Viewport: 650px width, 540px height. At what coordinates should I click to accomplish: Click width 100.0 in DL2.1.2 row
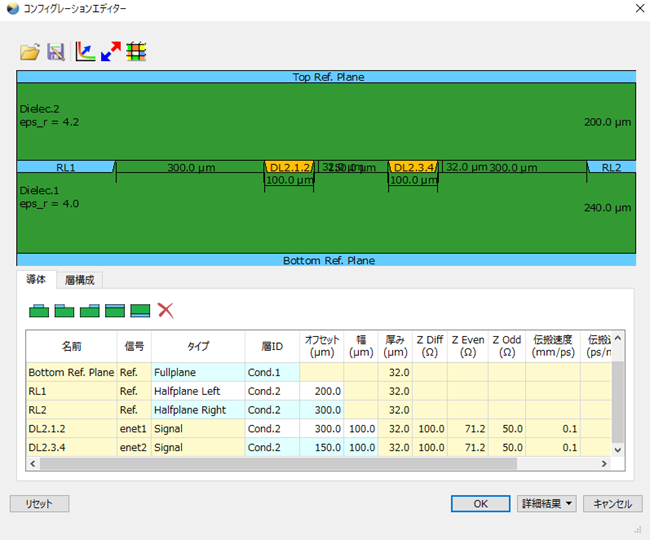click(x=361, y=429)
